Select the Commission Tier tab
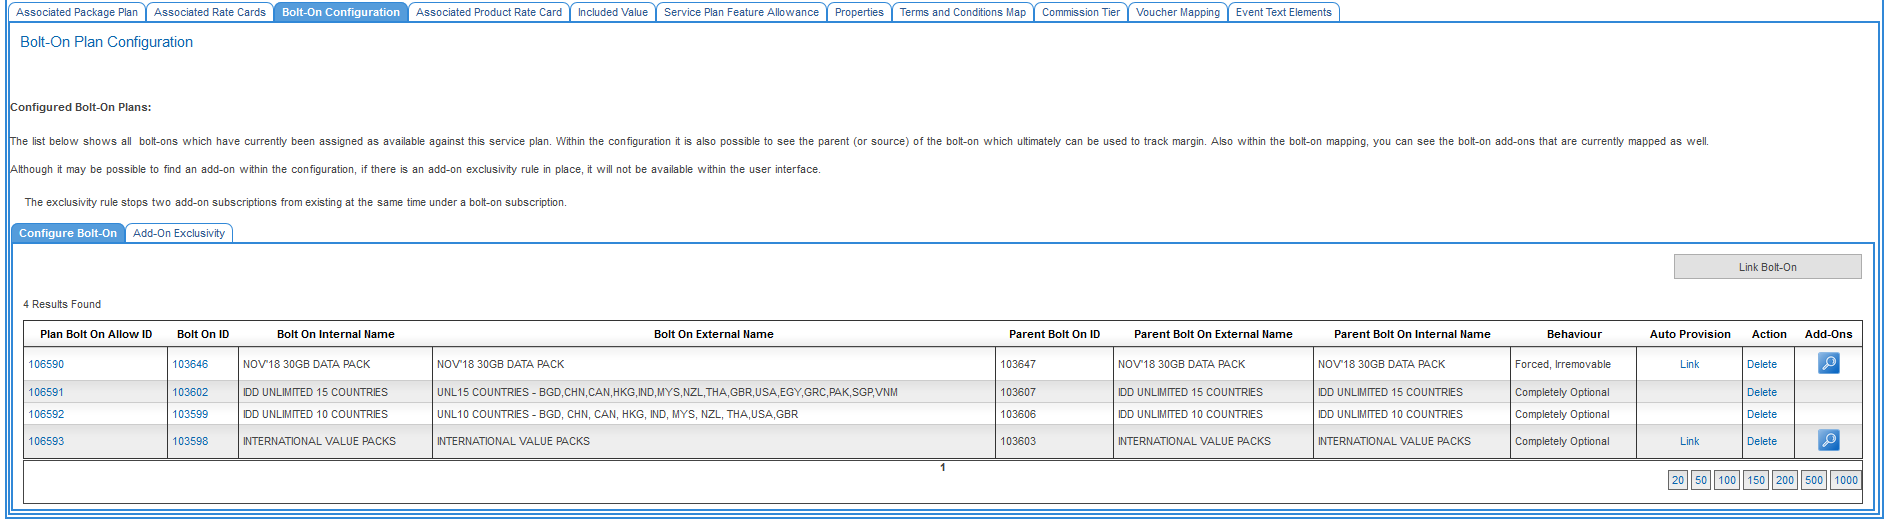 [x=1080, y=13]
